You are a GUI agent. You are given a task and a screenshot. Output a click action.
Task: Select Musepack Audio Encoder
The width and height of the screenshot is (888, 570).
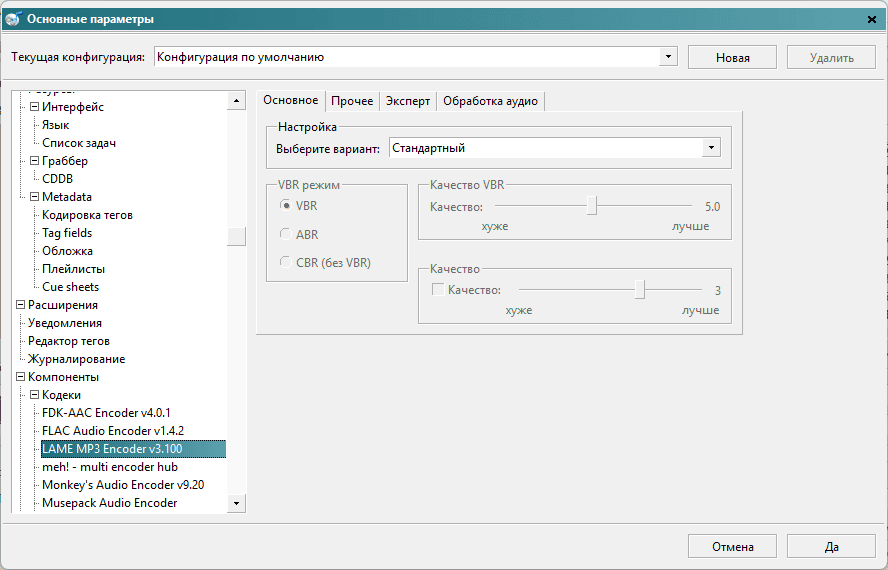(109, 503)
